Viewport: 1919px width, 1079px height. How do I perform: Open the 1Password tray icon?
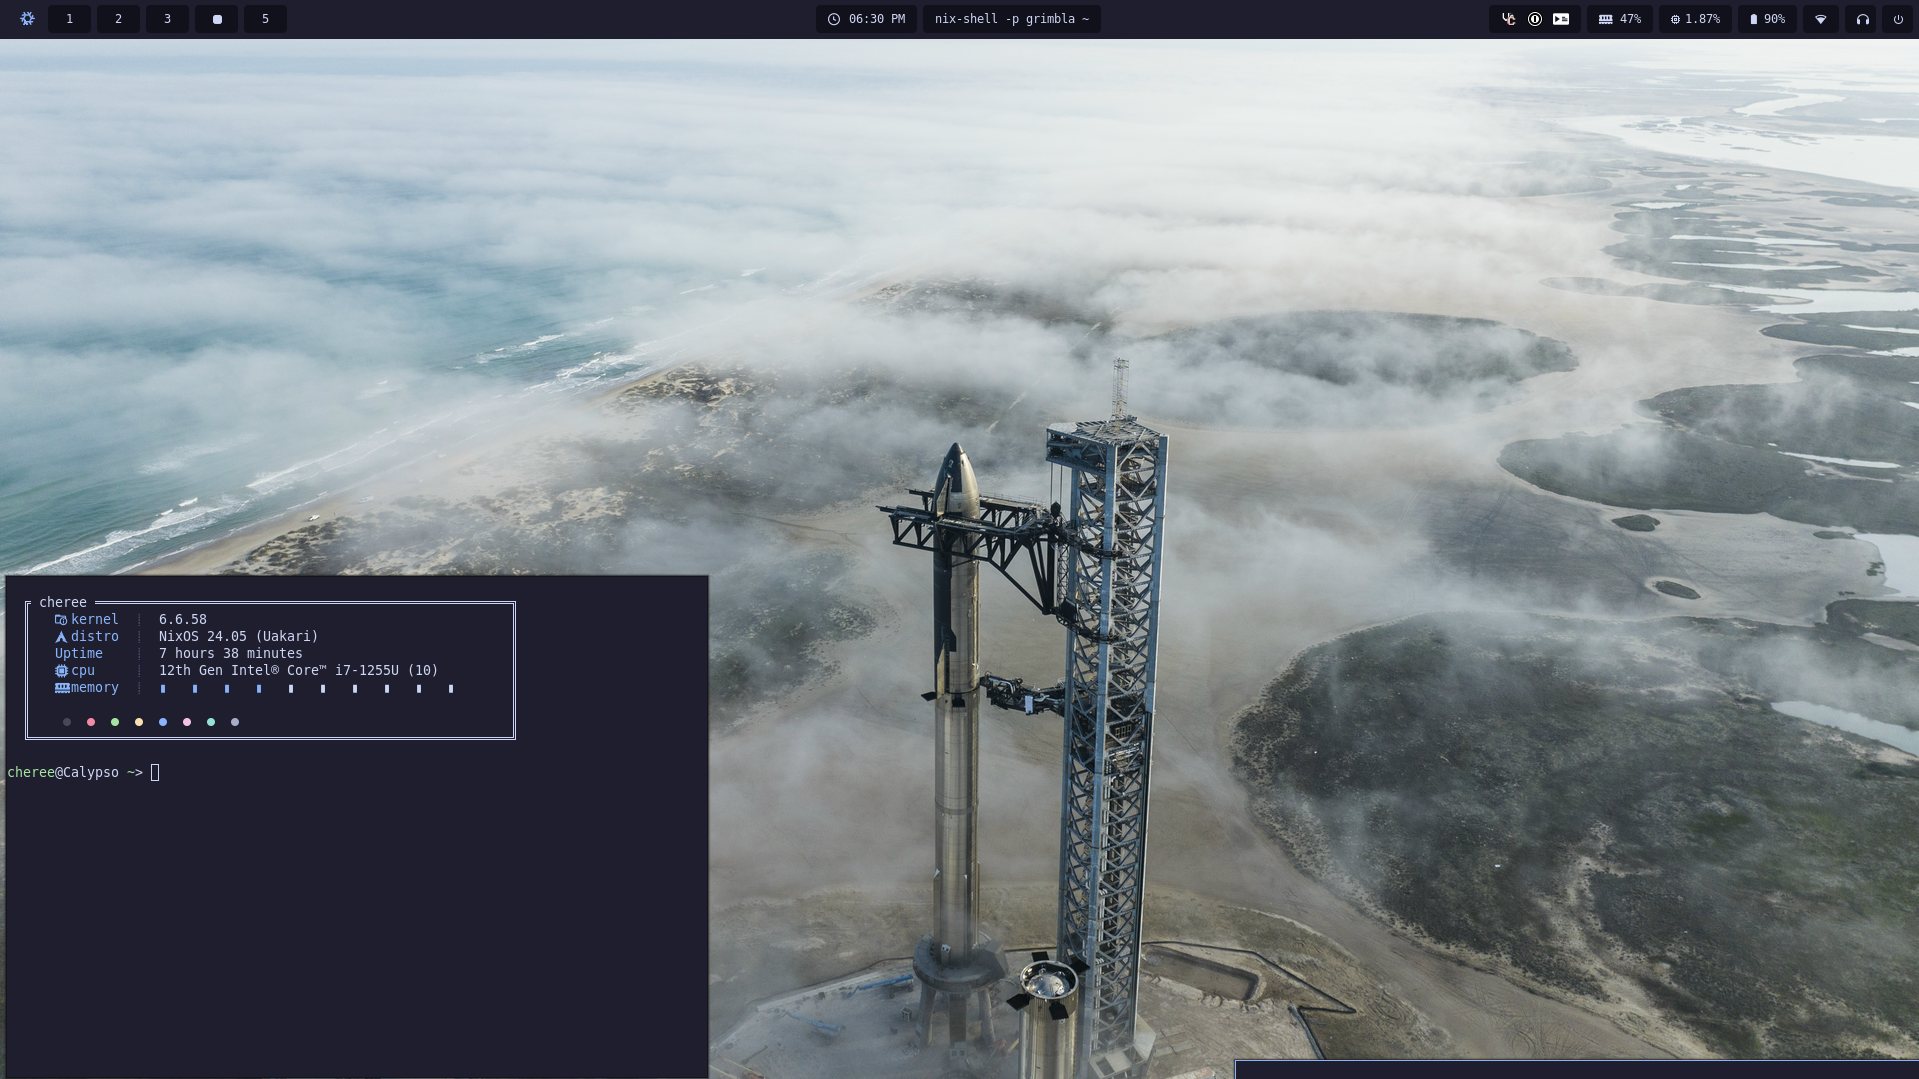coord(1535,19)
